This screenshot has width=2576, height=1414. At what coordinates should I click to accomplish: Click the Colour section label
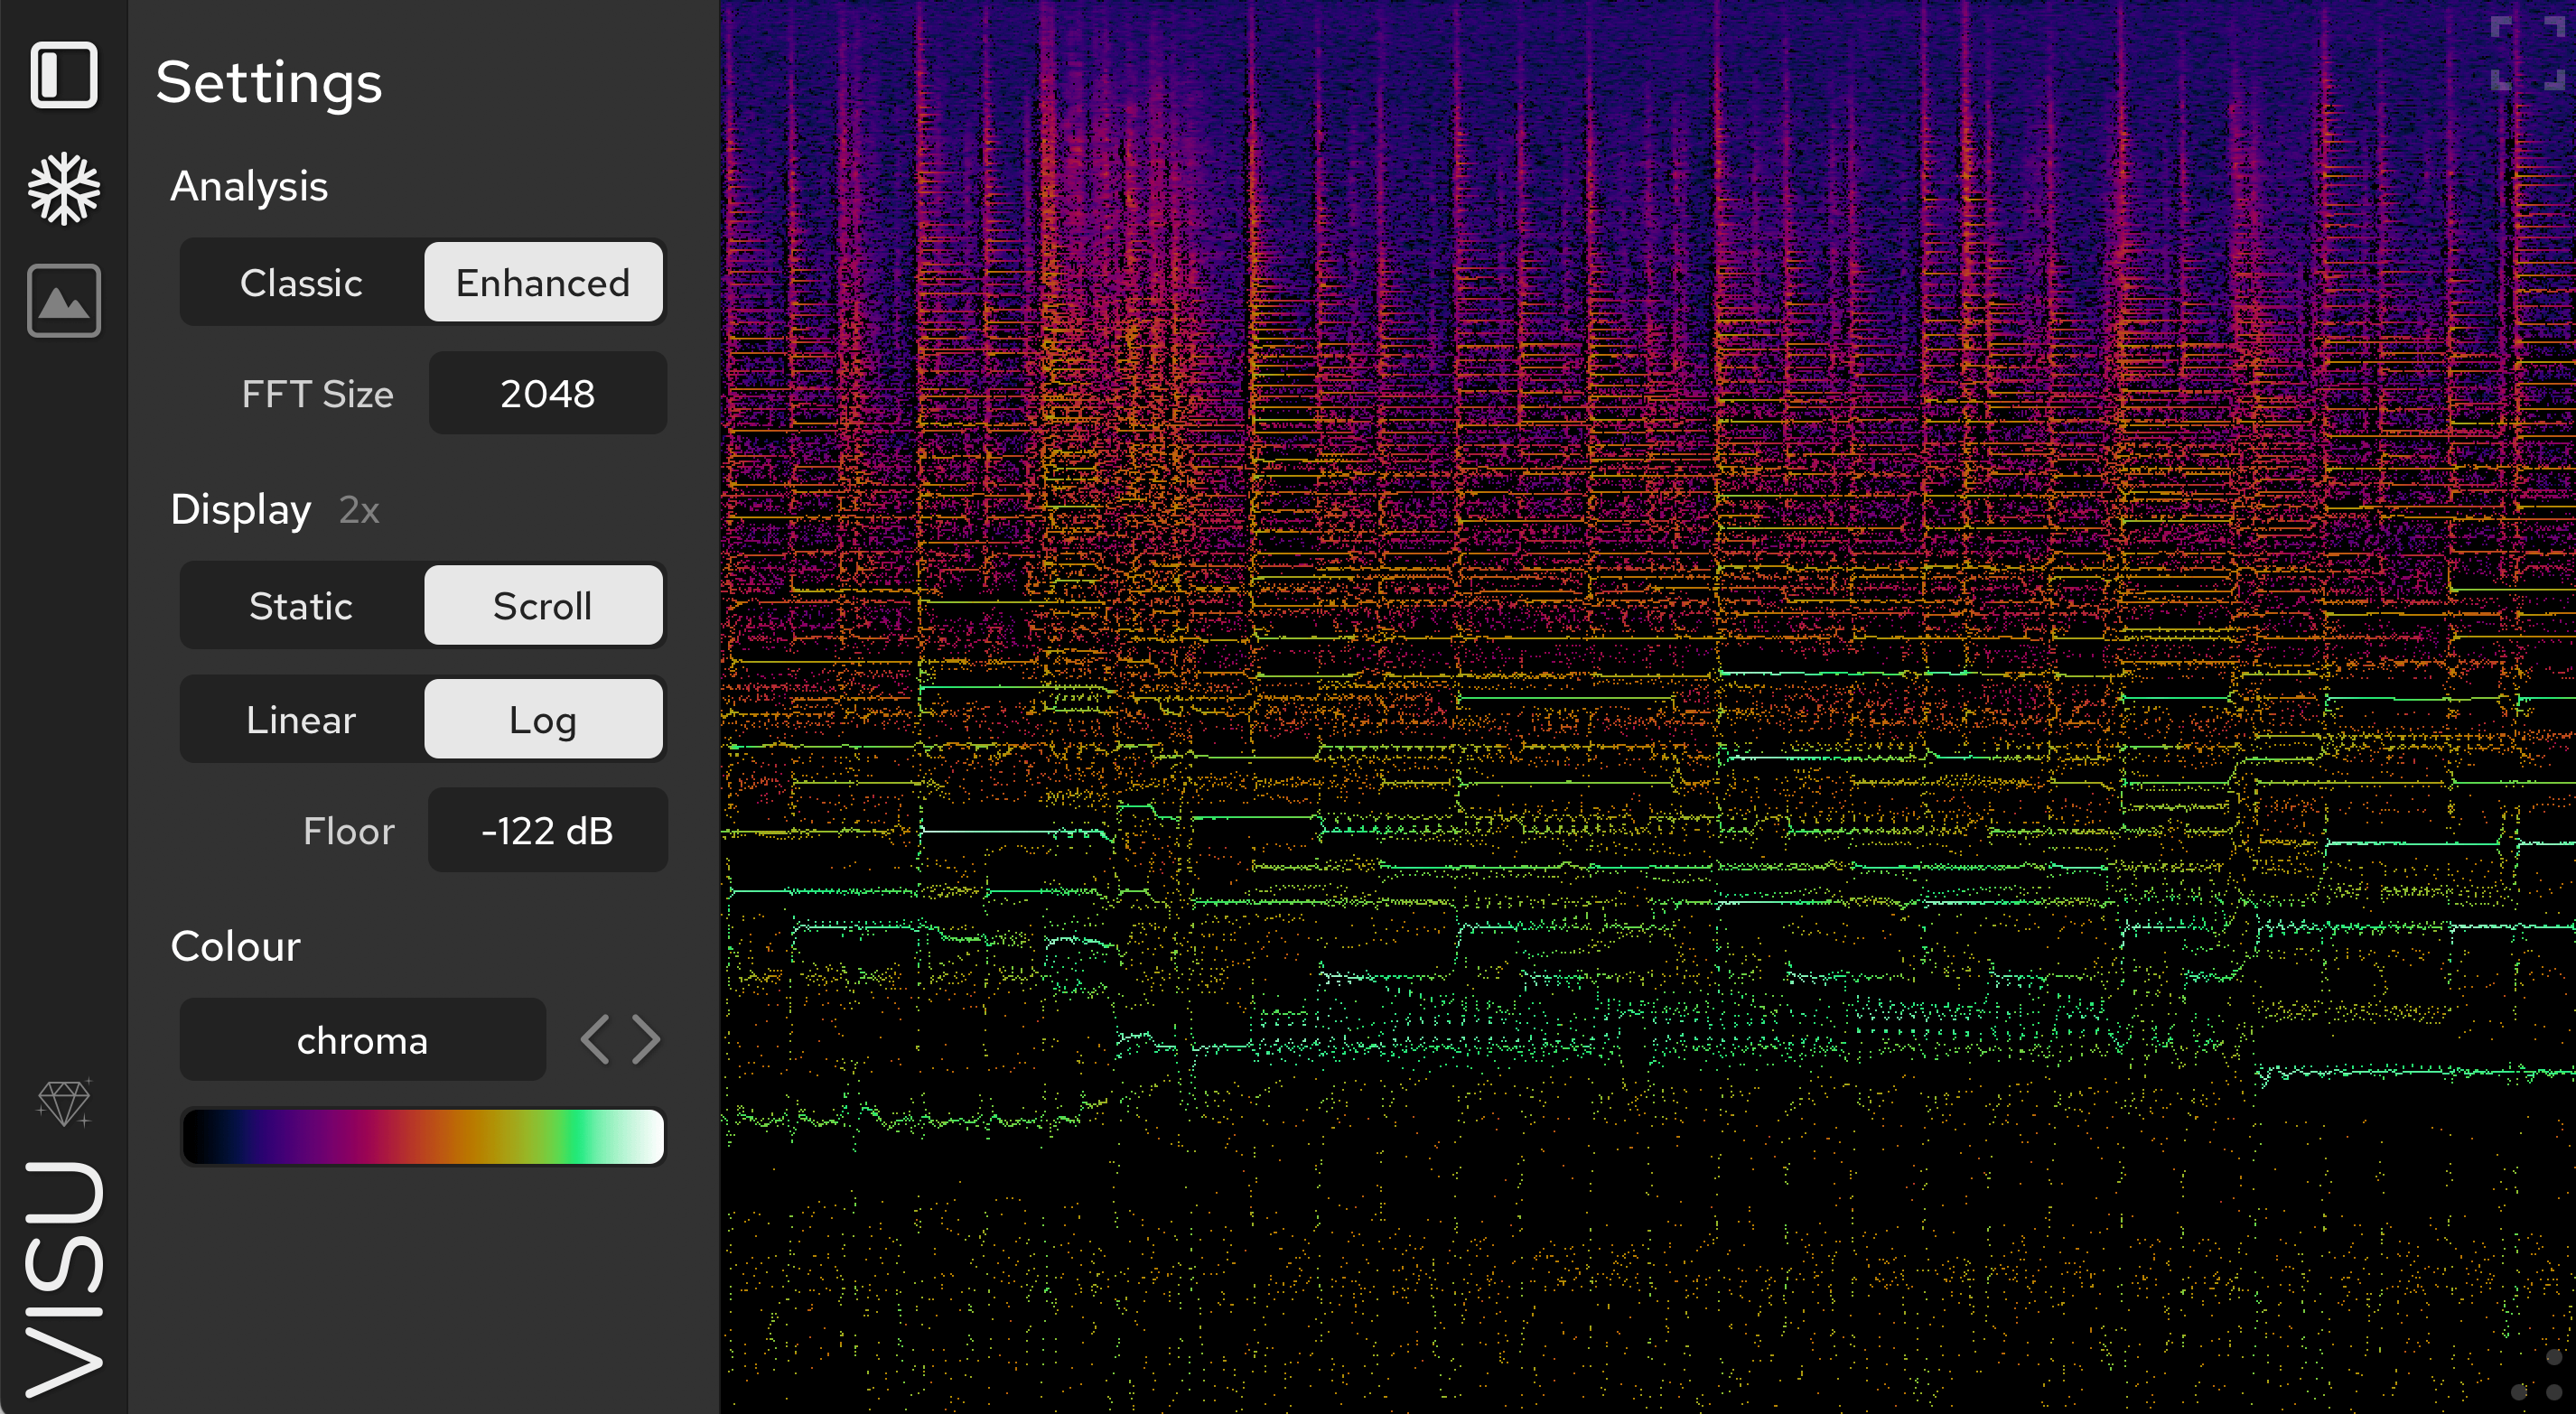(x=236, y=946)
